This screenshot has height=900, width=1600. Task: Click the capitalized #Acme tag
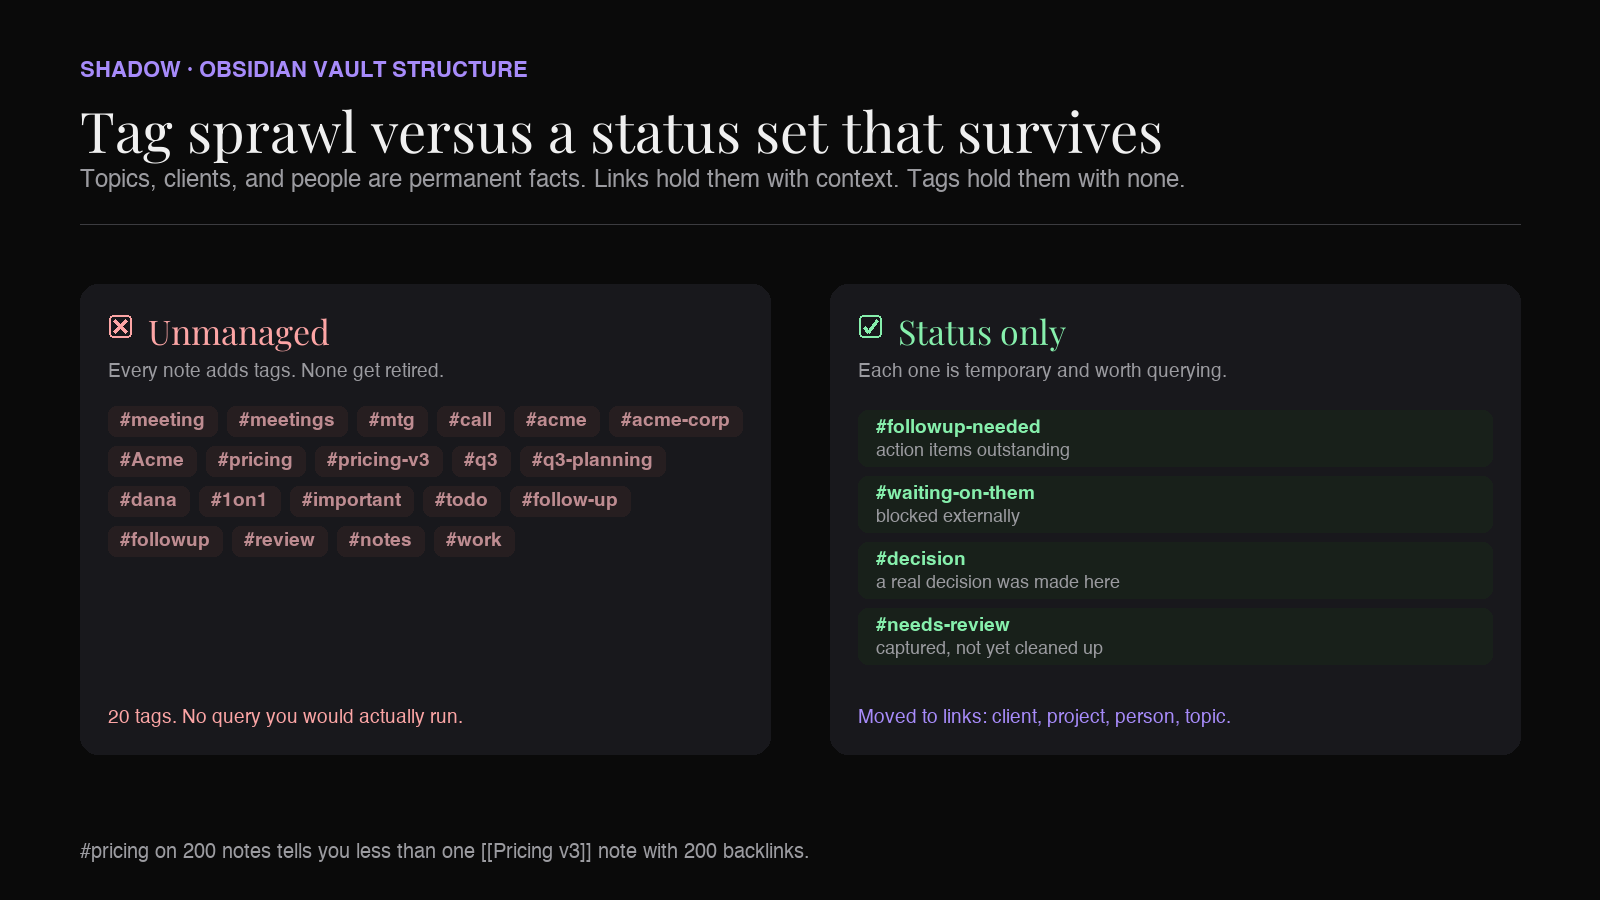coord(152,460)
